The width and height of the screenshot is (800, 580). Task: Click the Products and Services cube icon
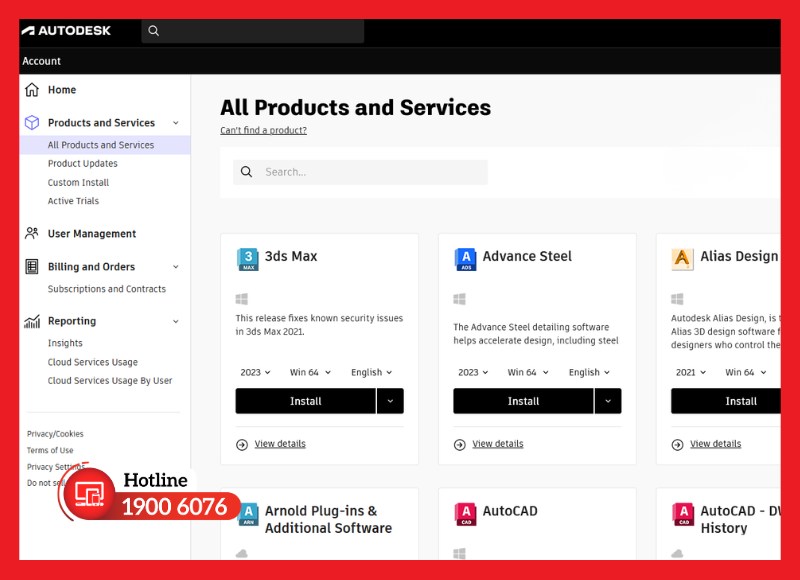[32, 122]
